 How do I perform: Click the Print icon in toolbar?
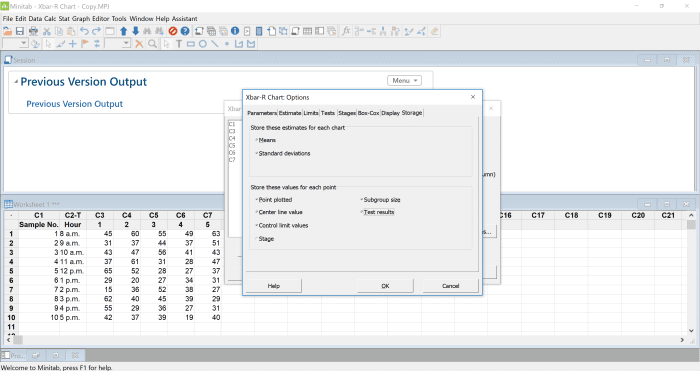pyautogui.click(x=33, y=31)
